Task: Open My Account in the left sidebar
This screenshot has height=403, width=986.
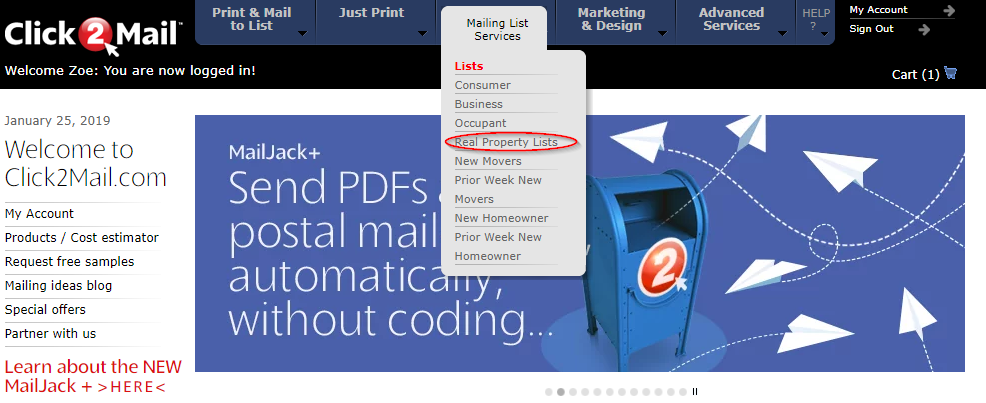Action: click(39, 214)
